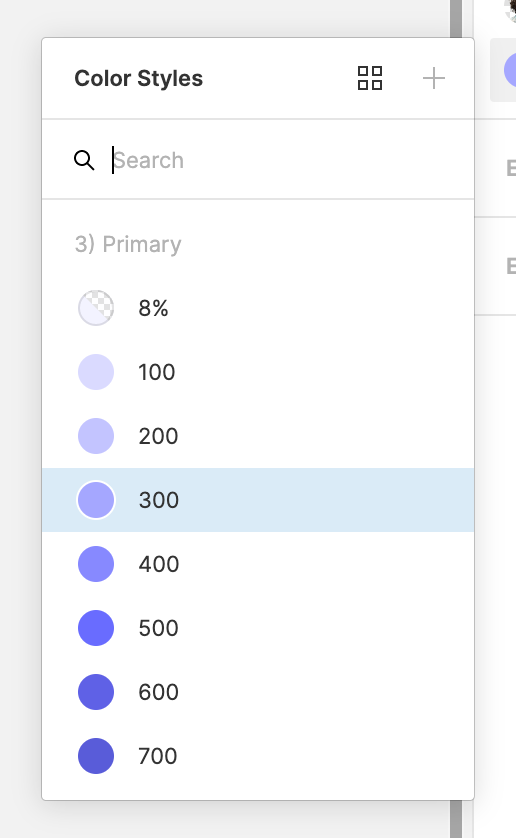Select the 600 color swatch circle
The width and height of the screenshot is (516, 838).
coord(96,692)
